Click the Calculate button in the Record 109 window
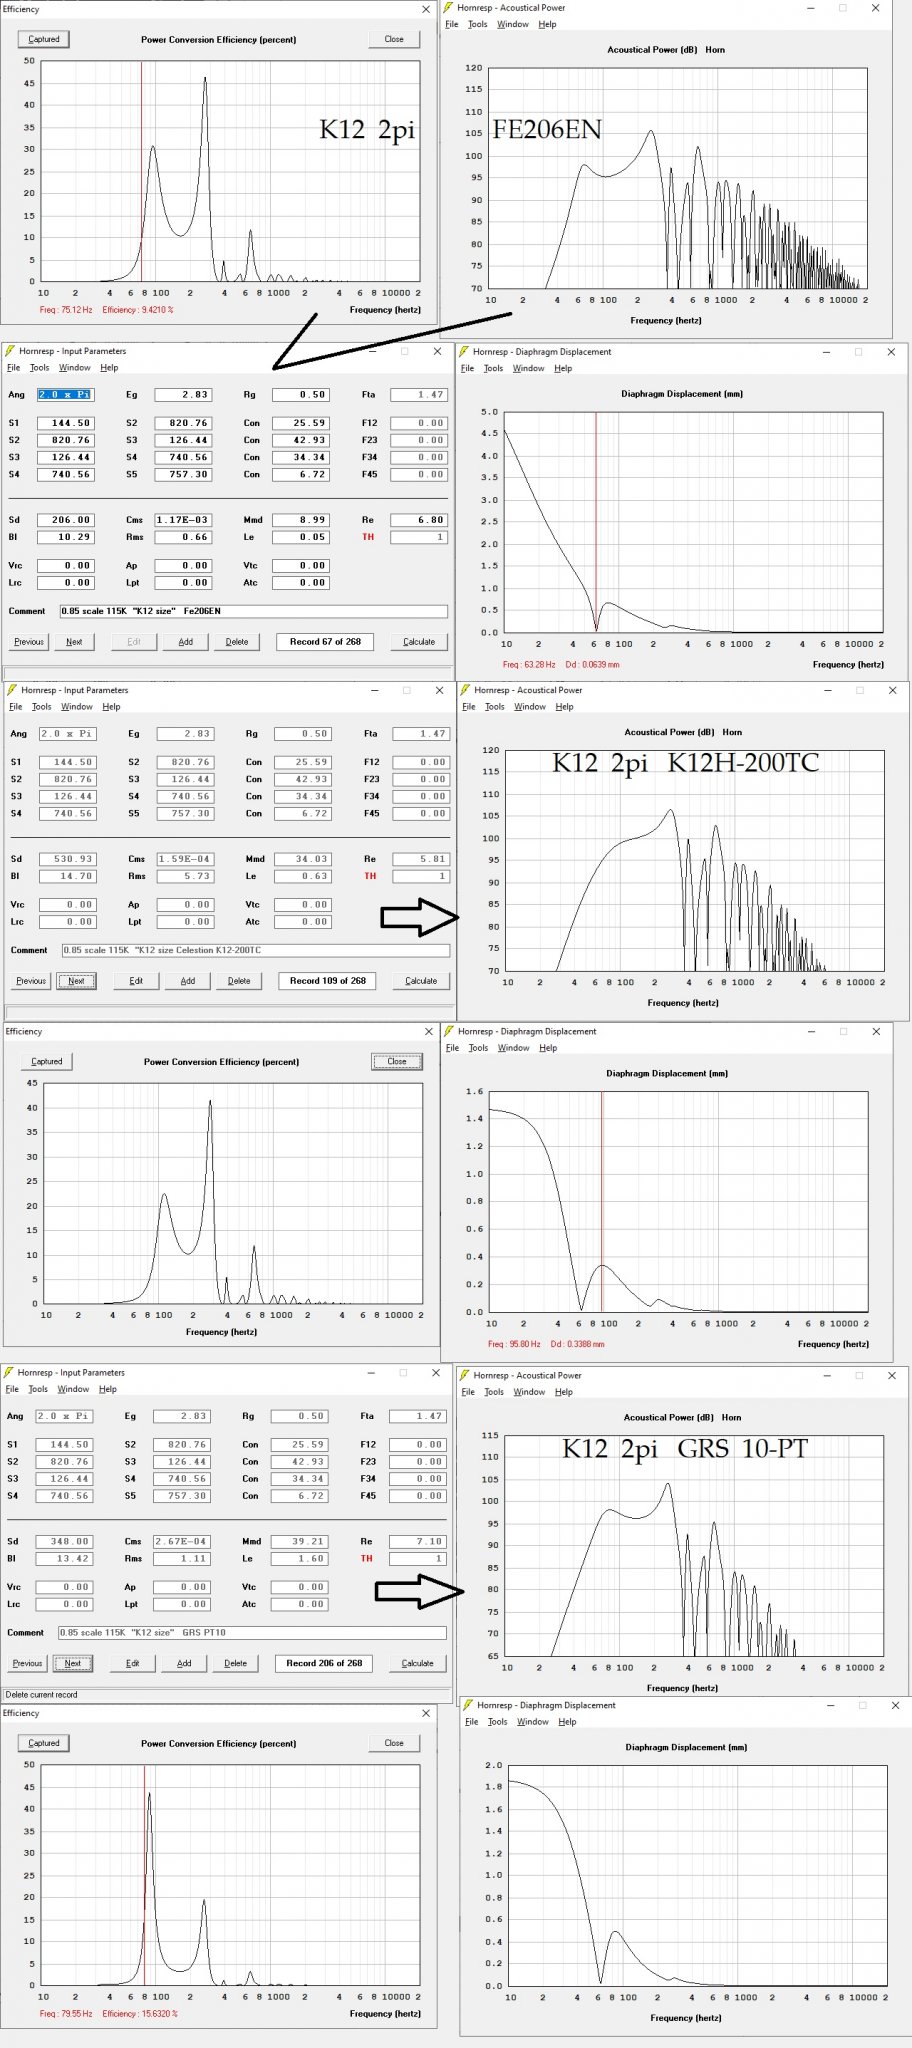 coord(421,980)
